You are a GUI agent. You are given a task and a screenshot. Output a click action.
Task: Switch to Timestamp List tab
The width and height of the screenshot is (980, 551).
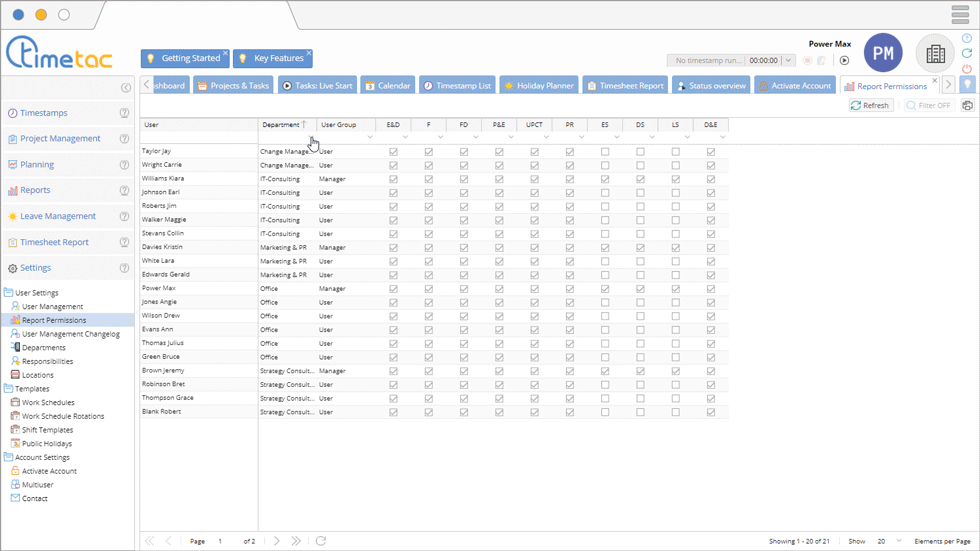(458, 86)
